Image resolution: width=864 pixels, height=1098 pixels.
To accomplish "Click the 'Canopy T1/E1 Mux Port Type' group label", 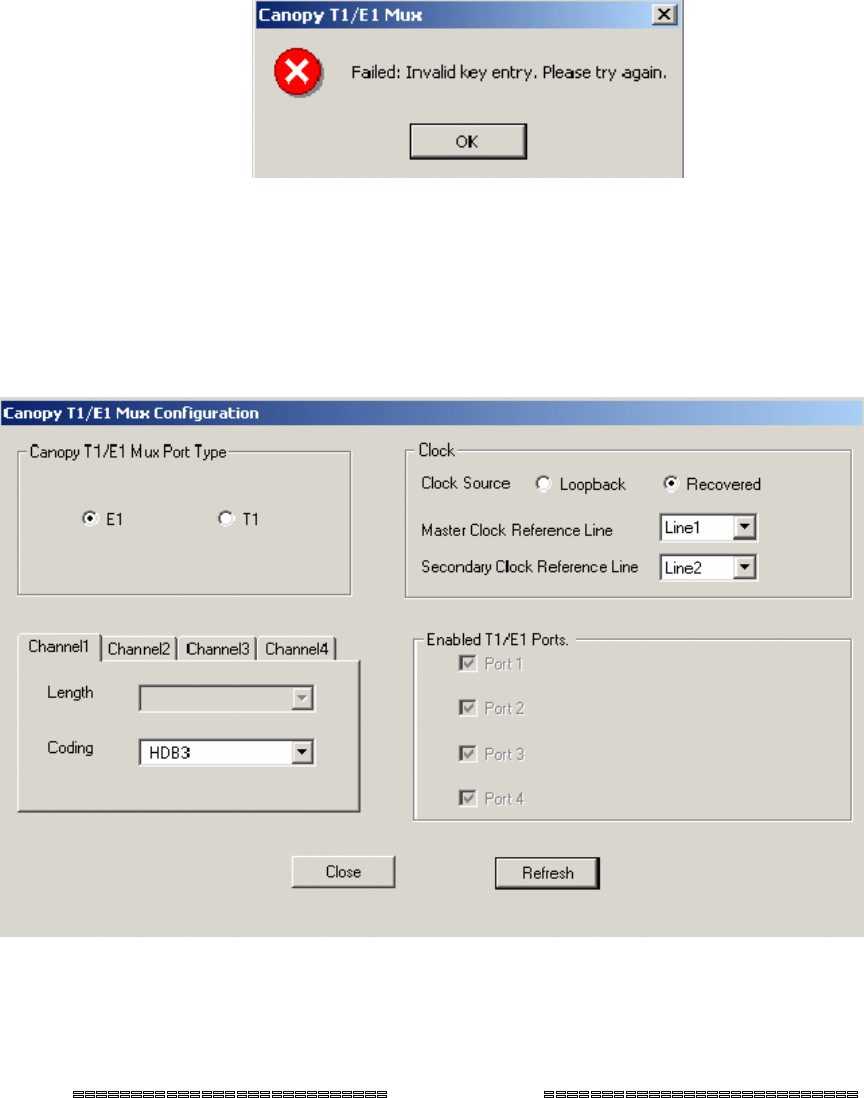I will 128,452.
